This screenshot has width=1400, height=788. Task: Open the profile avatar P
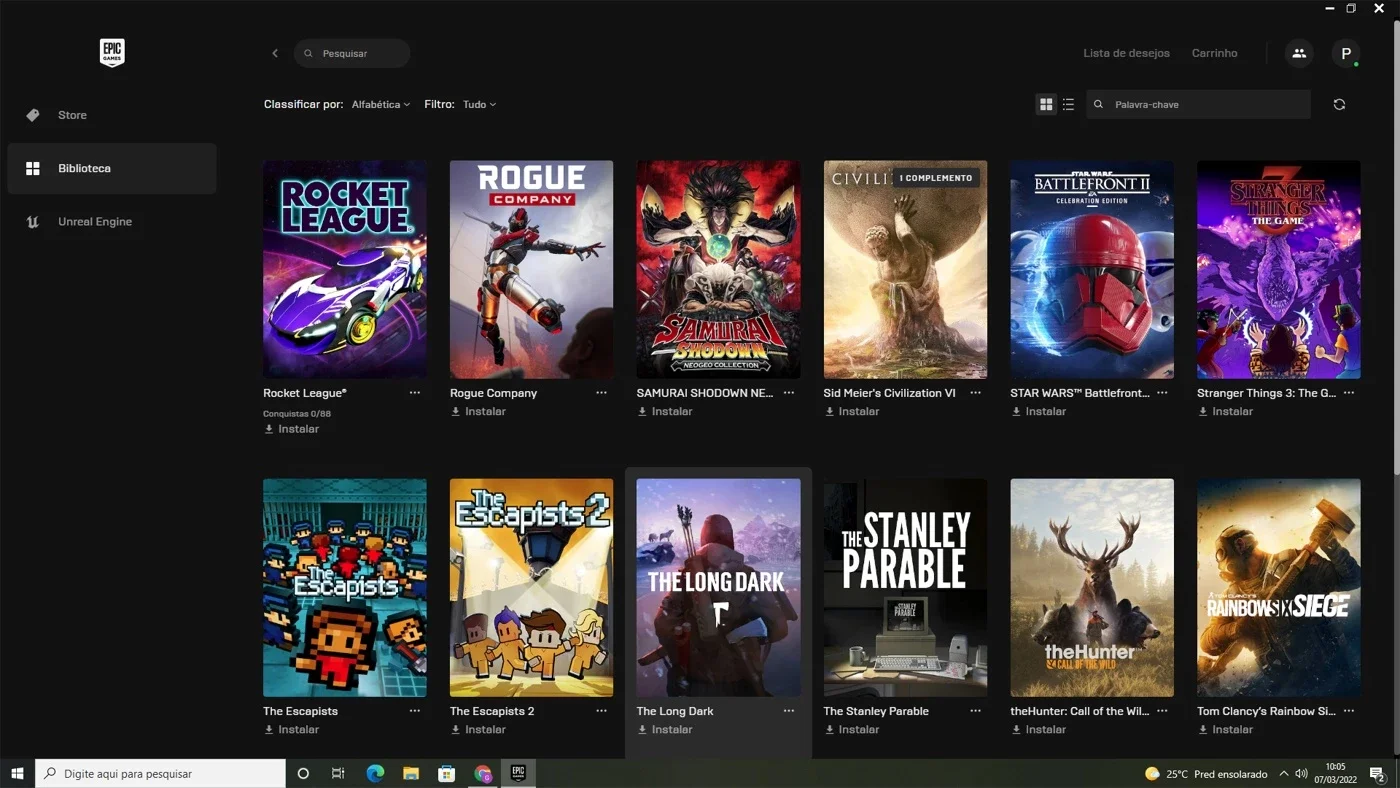1346,53
